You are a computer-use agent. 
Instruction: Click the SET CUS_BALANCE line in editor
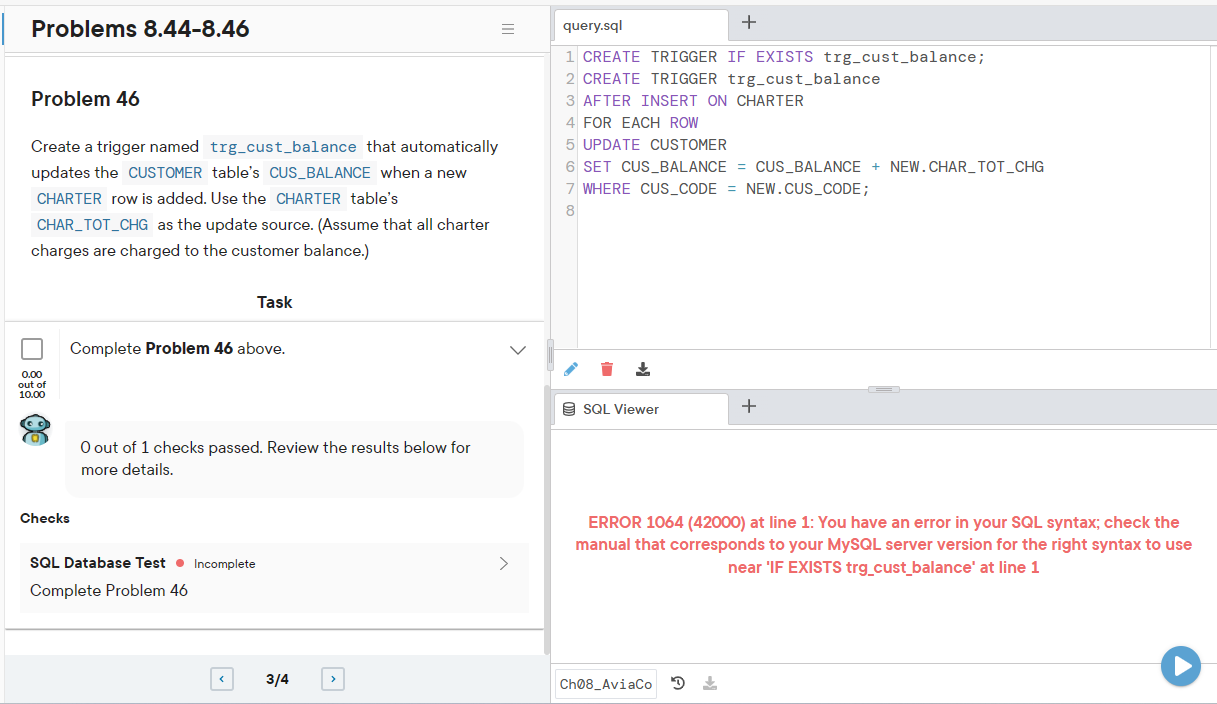(813, 167)
